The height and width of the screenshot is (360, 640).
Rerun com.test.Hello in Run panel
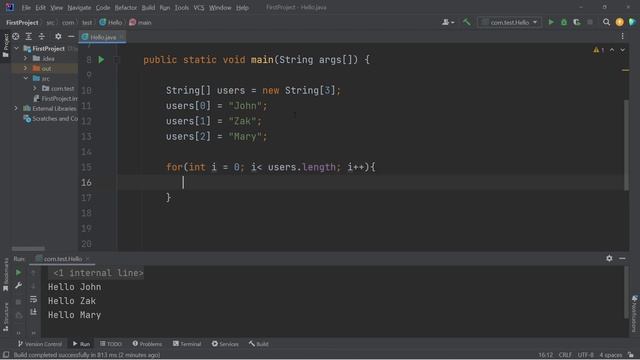coord(18,272)
